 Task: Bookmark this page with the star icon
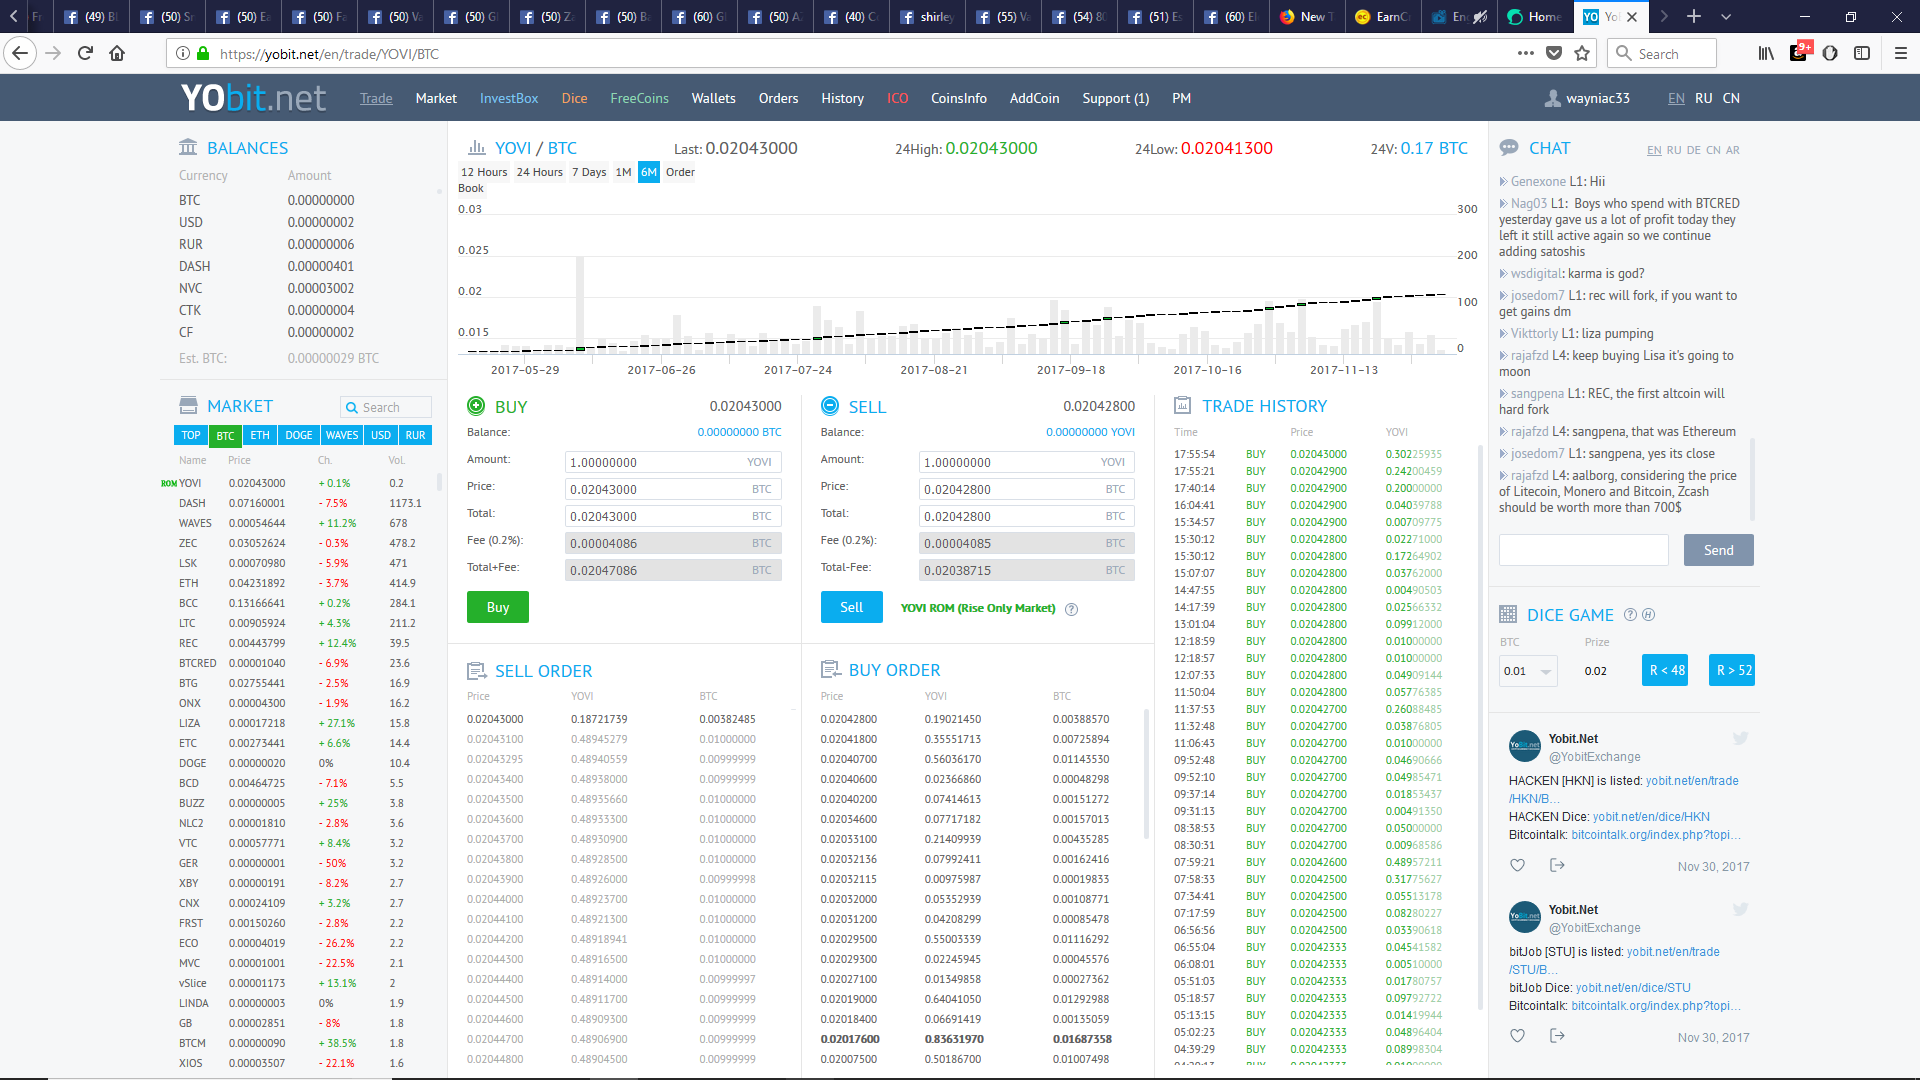[1582, 53]
